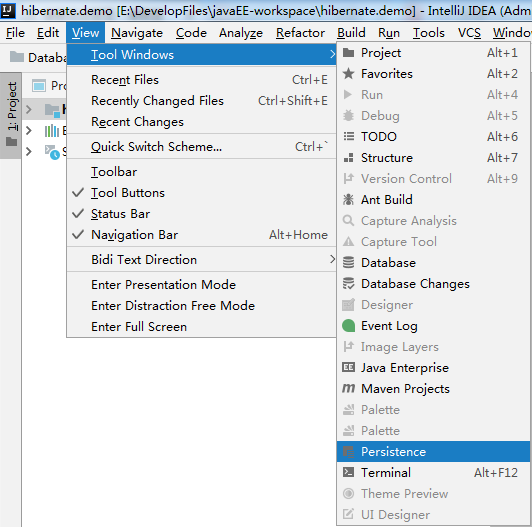Click the Capture Analysis magnifier icon

(x=348, y=221)
